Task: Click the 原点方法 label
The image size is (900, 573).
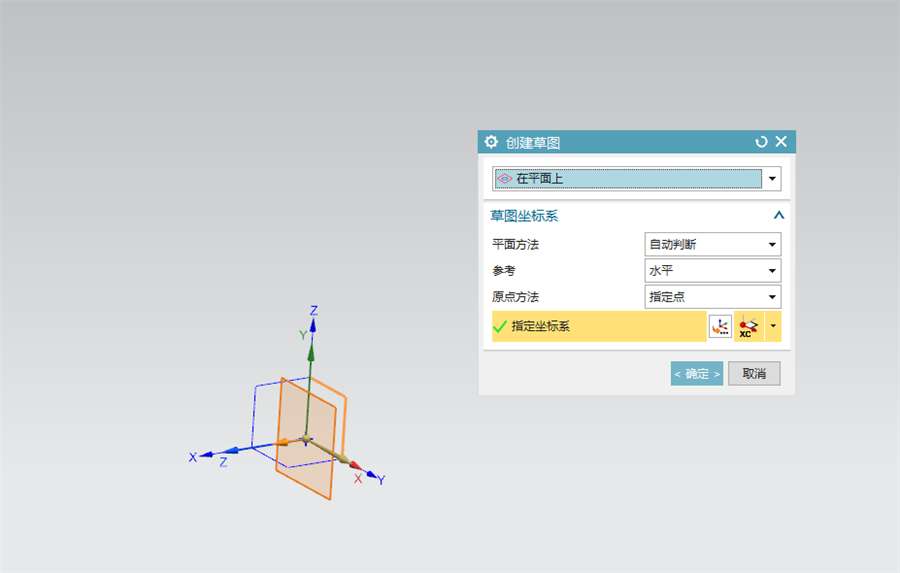Action: pos(515,297)
